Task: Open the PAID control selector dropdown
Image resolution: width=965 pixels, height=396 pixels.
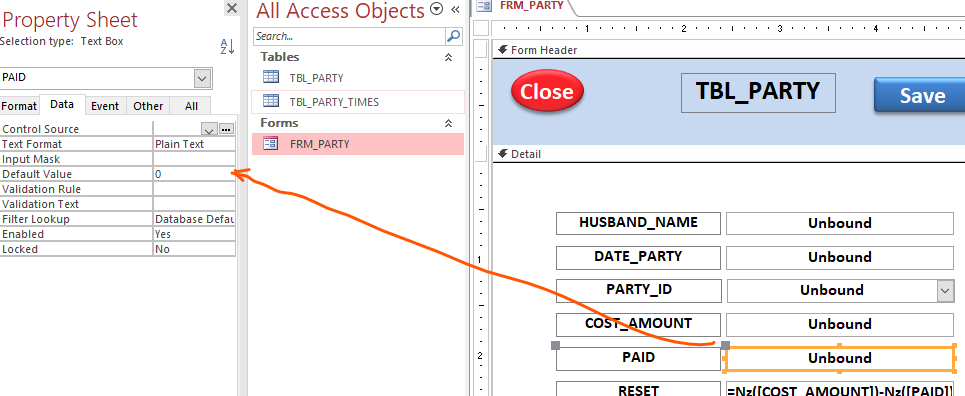Action: coord(202,78)
